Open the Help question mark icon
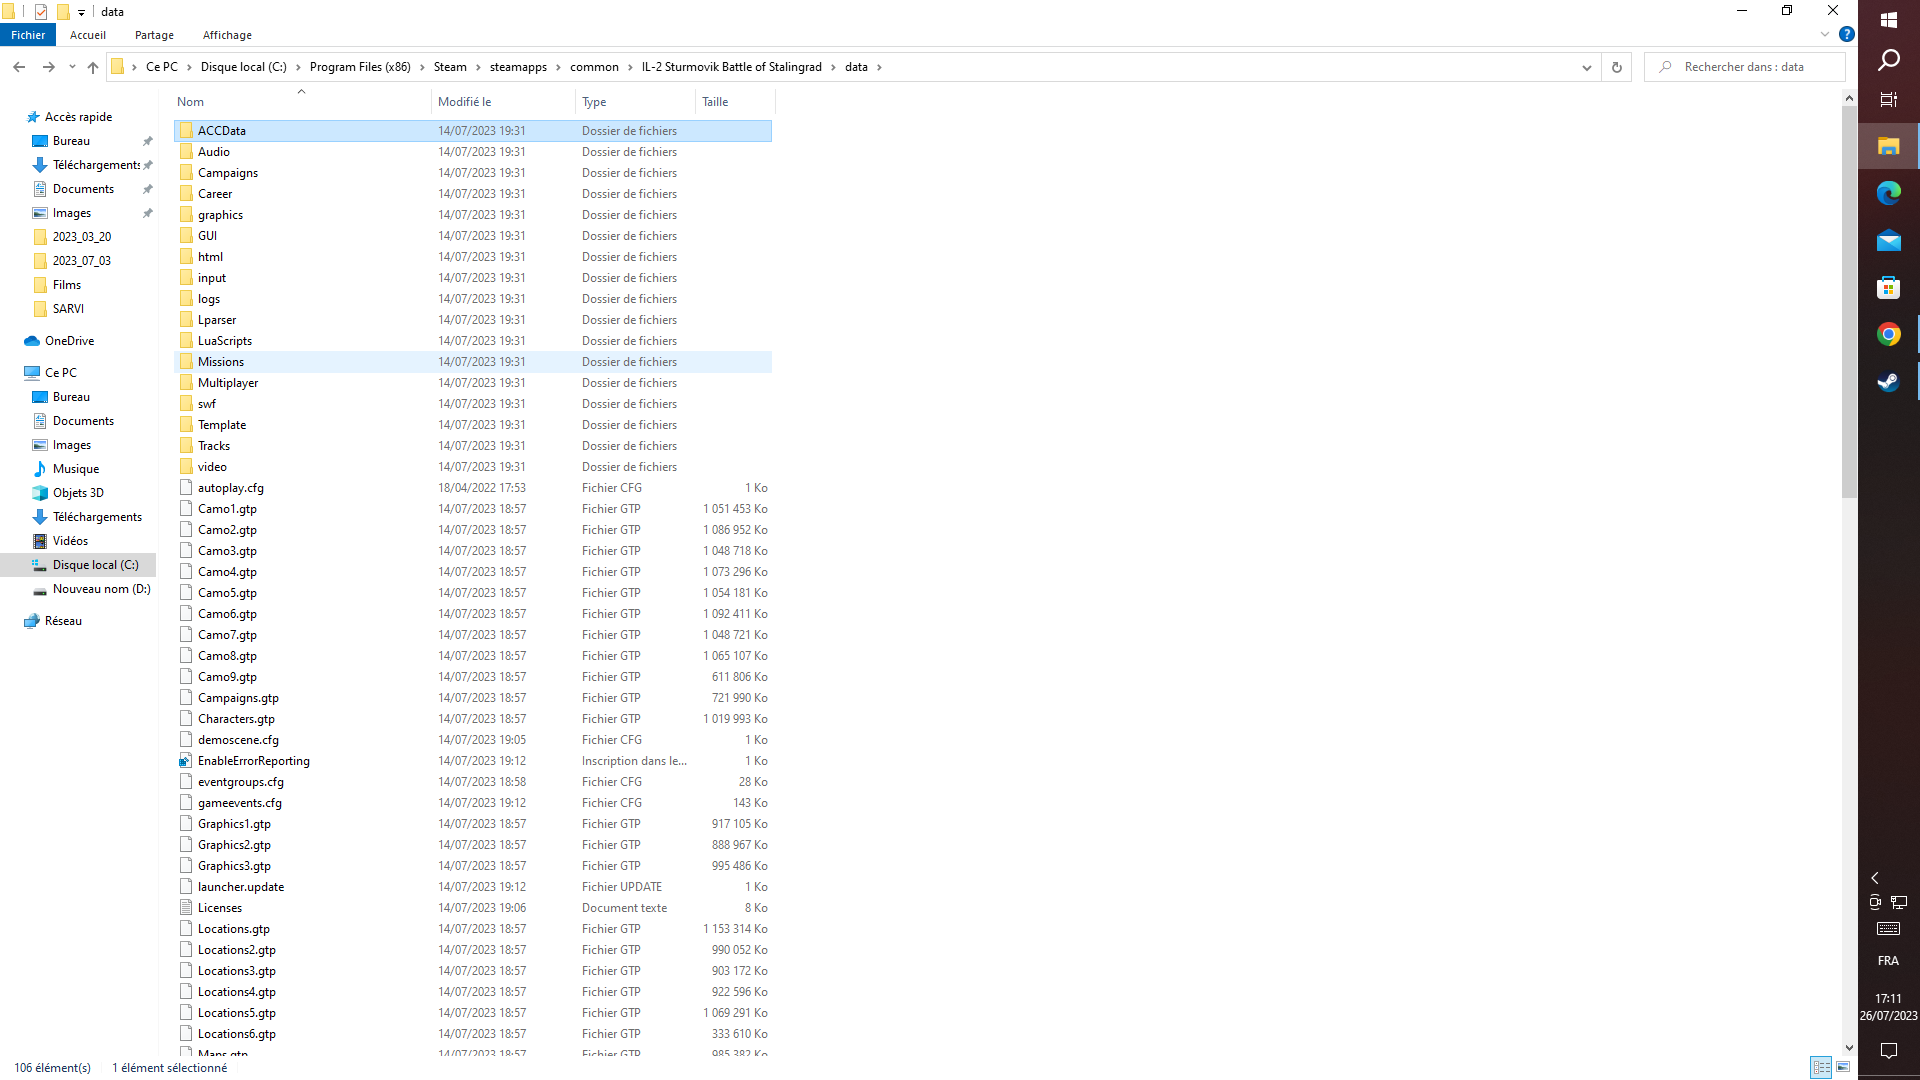1920x1080 pixels. pyautogui.click(x=1847, y=34)
